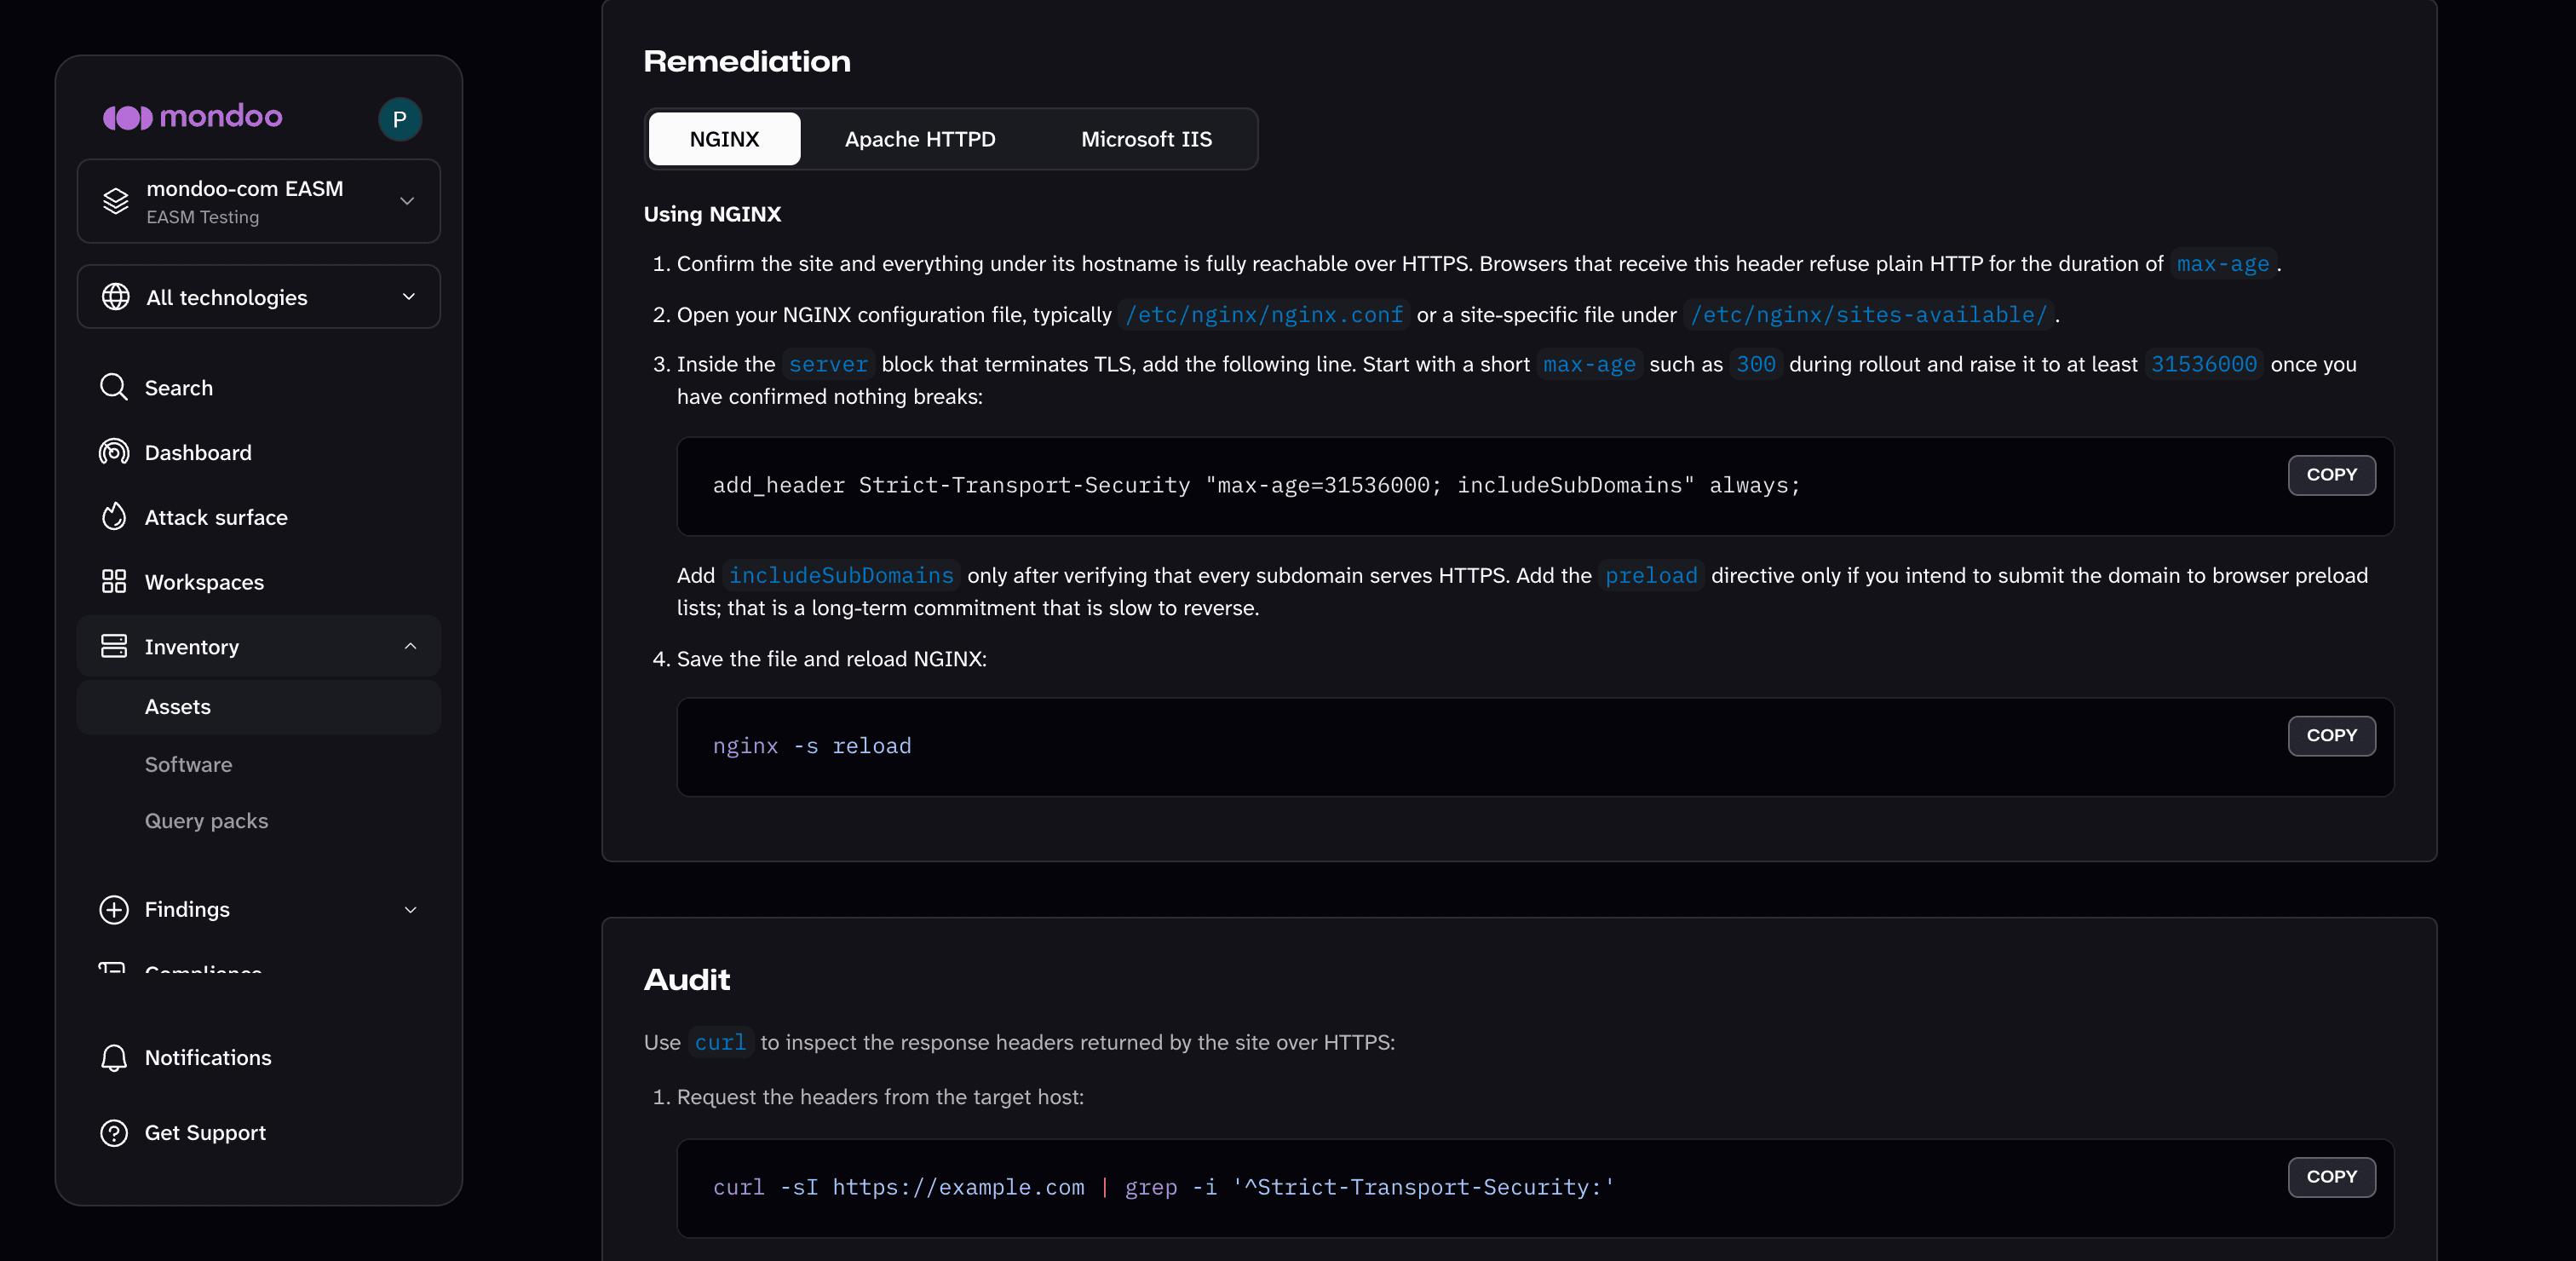Viewport: 2576px width, 1261px height.
Task: Select the NGINX remediation tab
Action: point(724,139)
